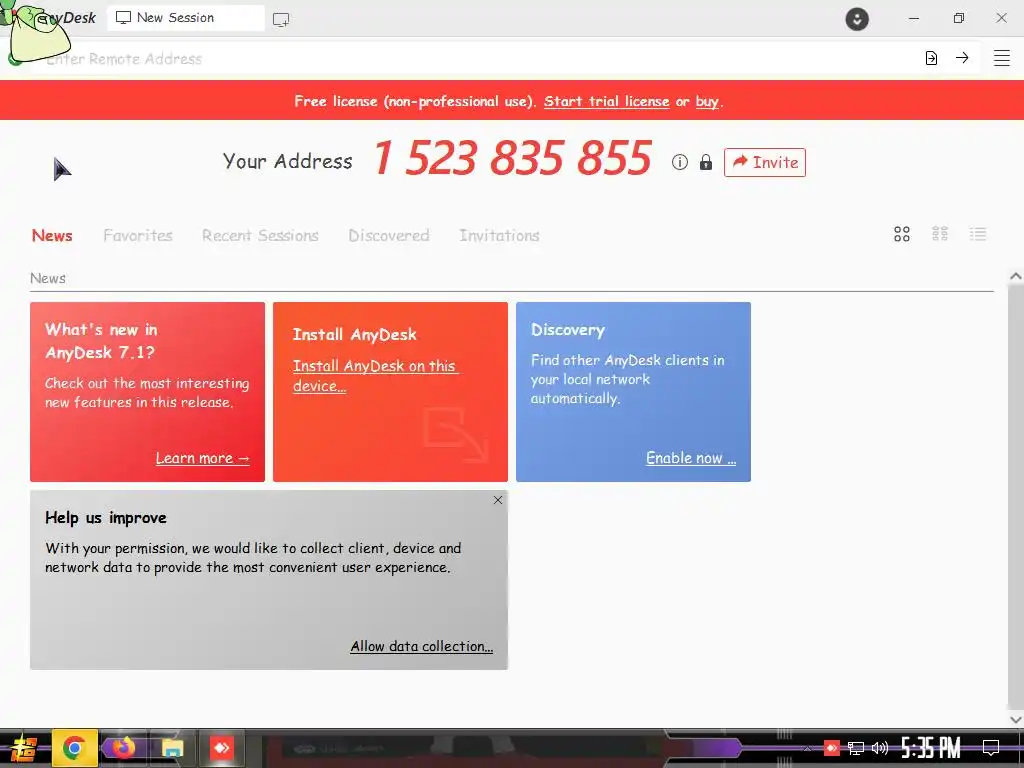Follow the buy link in red banner
This screenshot has height=768, width=1024.
coord(707,102)
